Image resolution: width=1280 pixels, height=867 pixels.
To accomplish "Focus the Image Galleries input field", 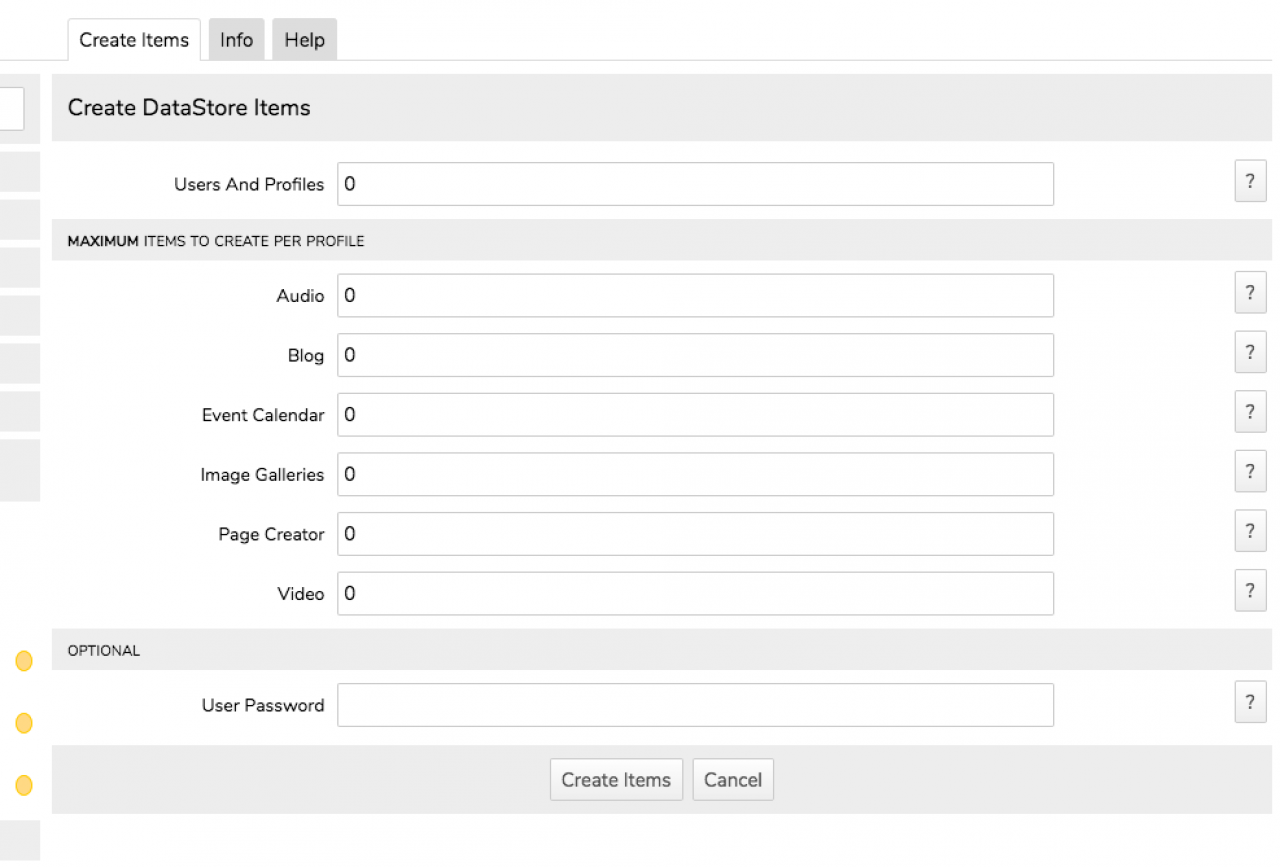I will (x=695, y=474).
